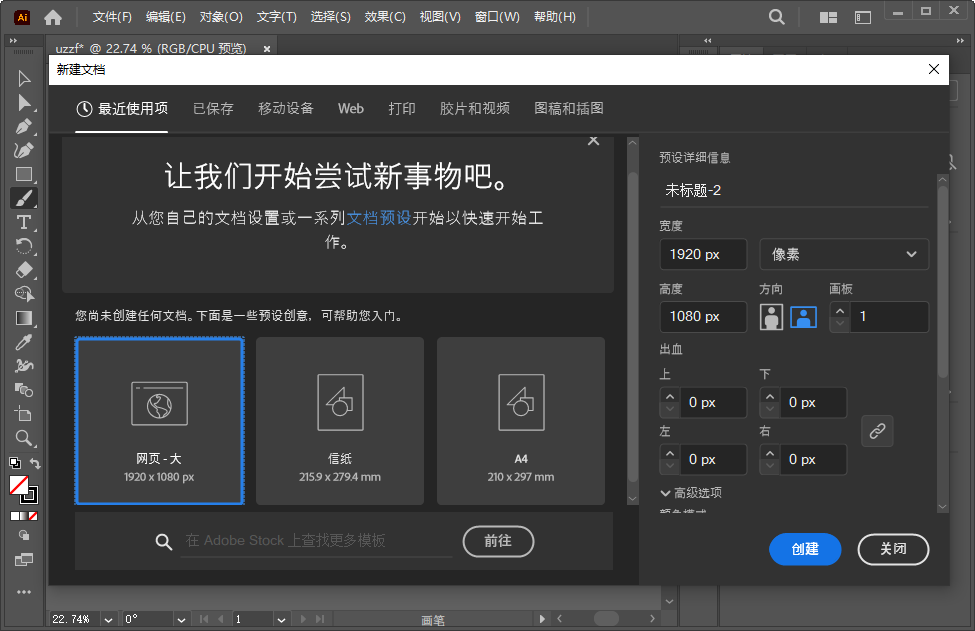Screen dimensions: 975x631
Task: Open the 像素 units dropdown
Action: coord(843,254)
